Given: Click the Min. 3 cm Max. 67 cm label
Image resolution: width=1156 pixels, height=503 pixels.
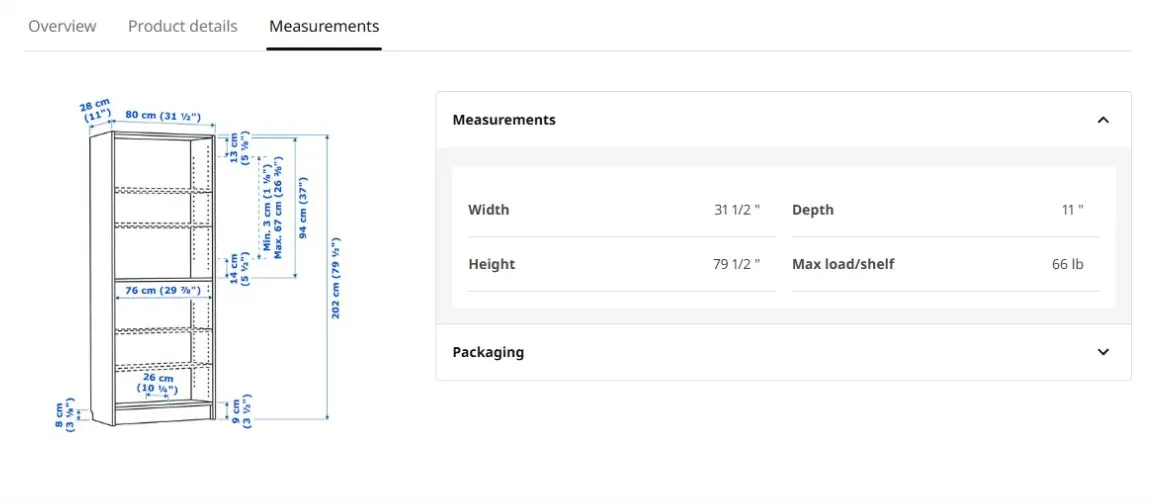Looking at the screenshot, I should [x=273, y=207].
